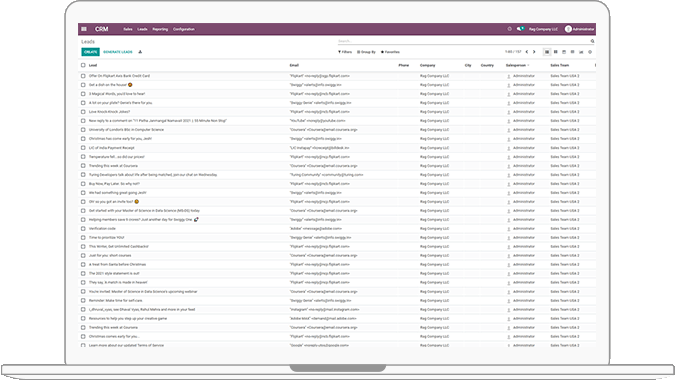Open the conversations chat bubble icon
The image size is (675, 380).
(520, 29)
